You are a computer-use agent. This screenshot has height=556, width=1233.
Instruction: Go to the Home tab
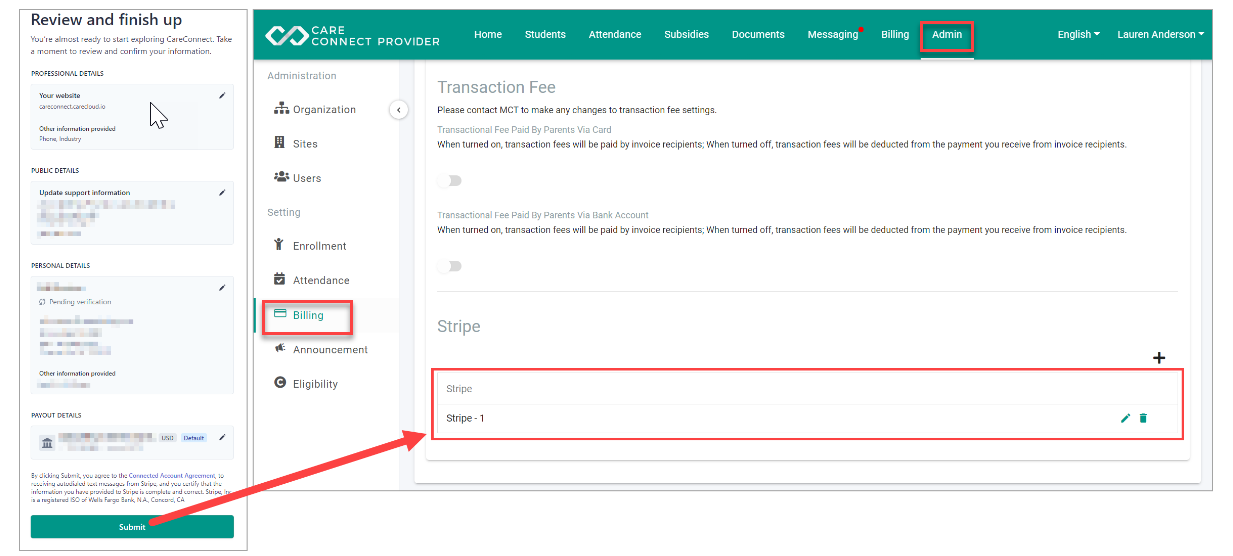click(x=488, y=34)
